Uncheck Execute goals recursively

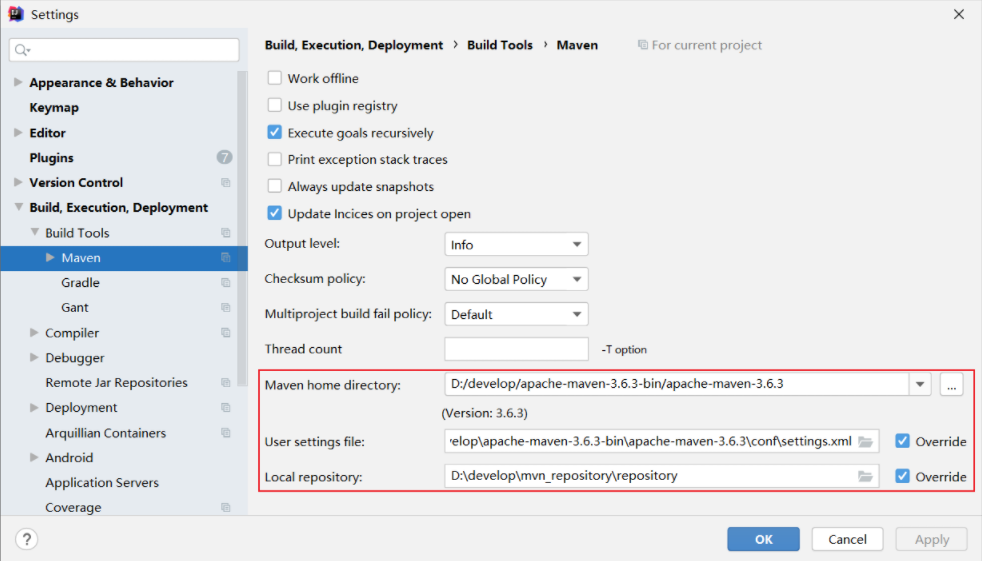tap(274, 132)
